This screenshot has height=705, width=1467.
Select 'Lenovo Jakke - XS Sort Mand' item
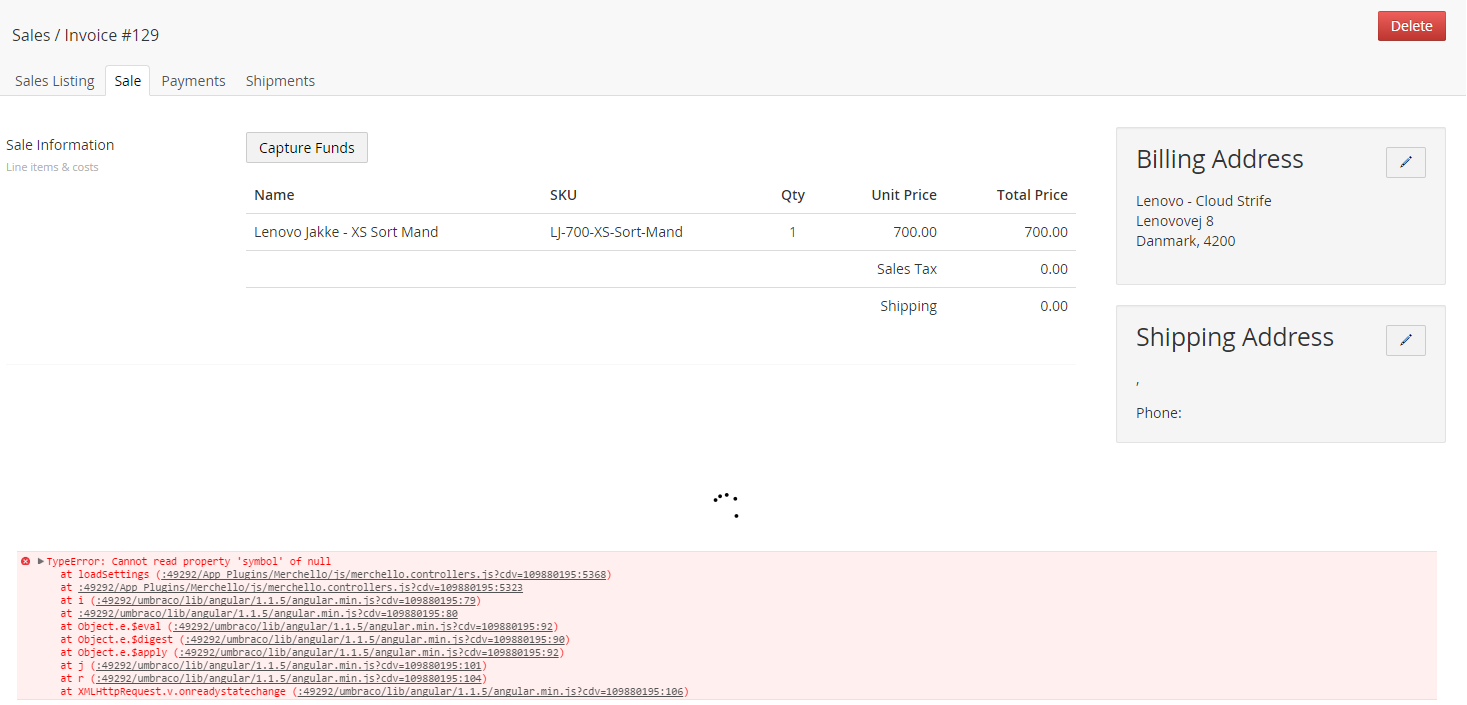pos(346,232)
